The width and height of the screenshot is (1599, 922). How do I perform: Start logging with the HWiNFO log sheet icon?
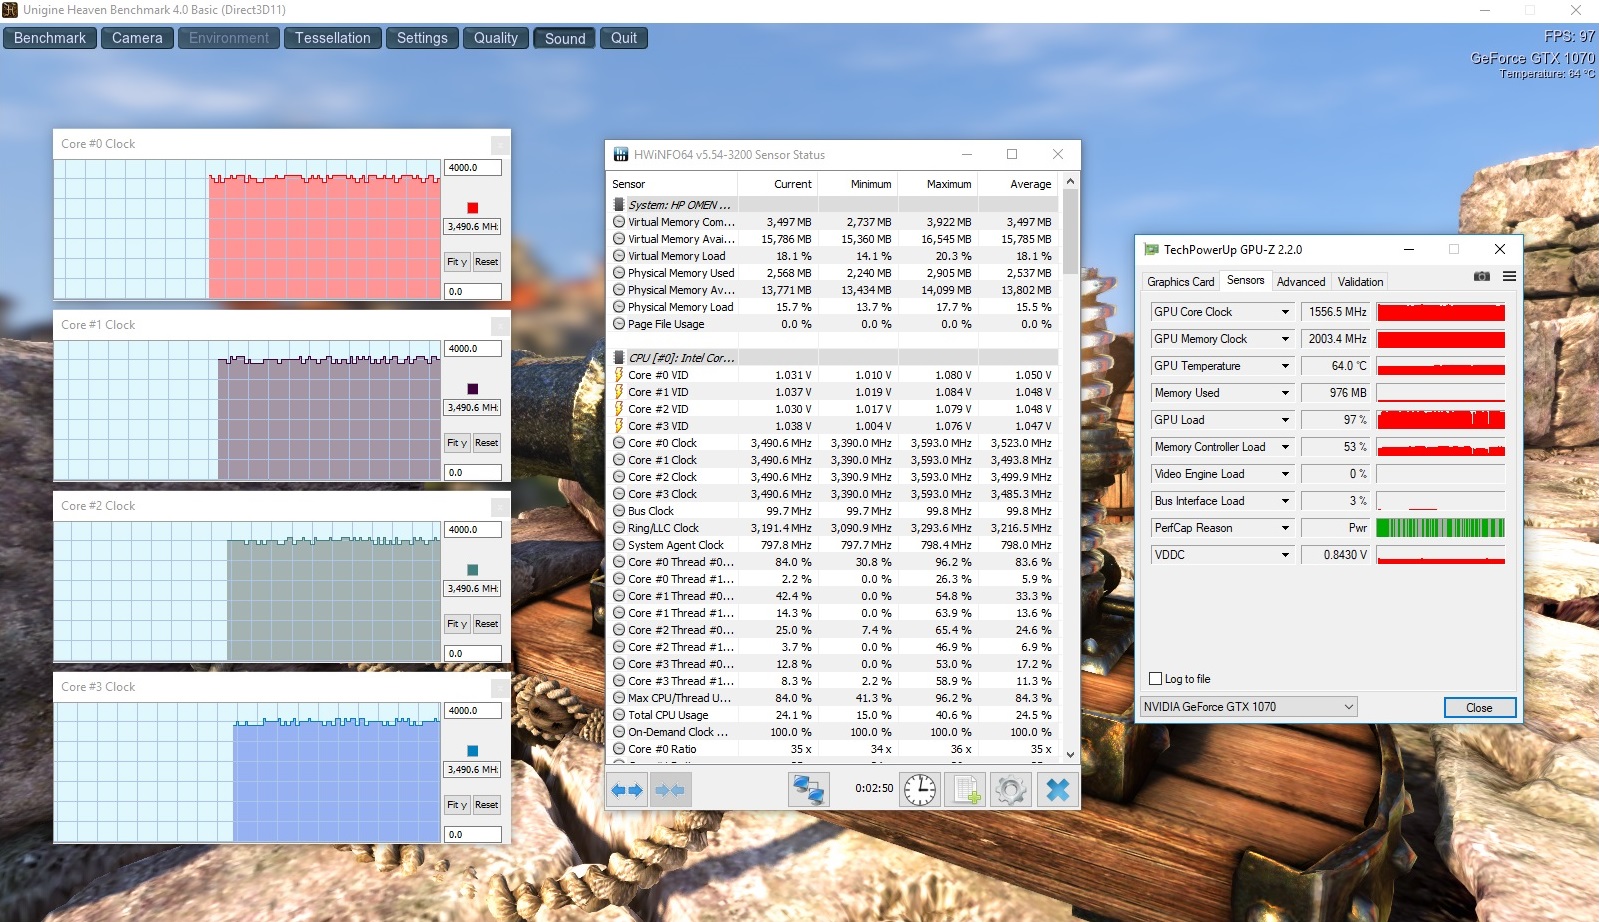[965, 790]
